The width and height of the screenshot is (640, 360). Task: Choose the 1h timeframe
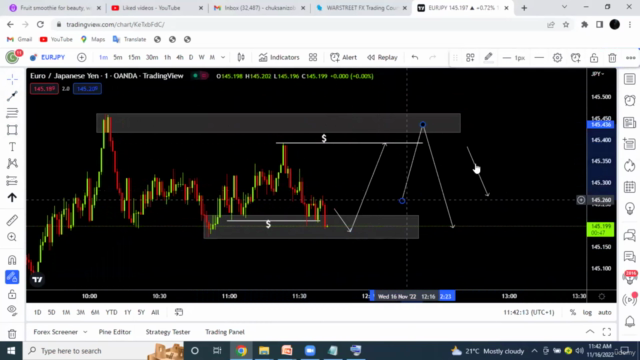pos(167,58)
